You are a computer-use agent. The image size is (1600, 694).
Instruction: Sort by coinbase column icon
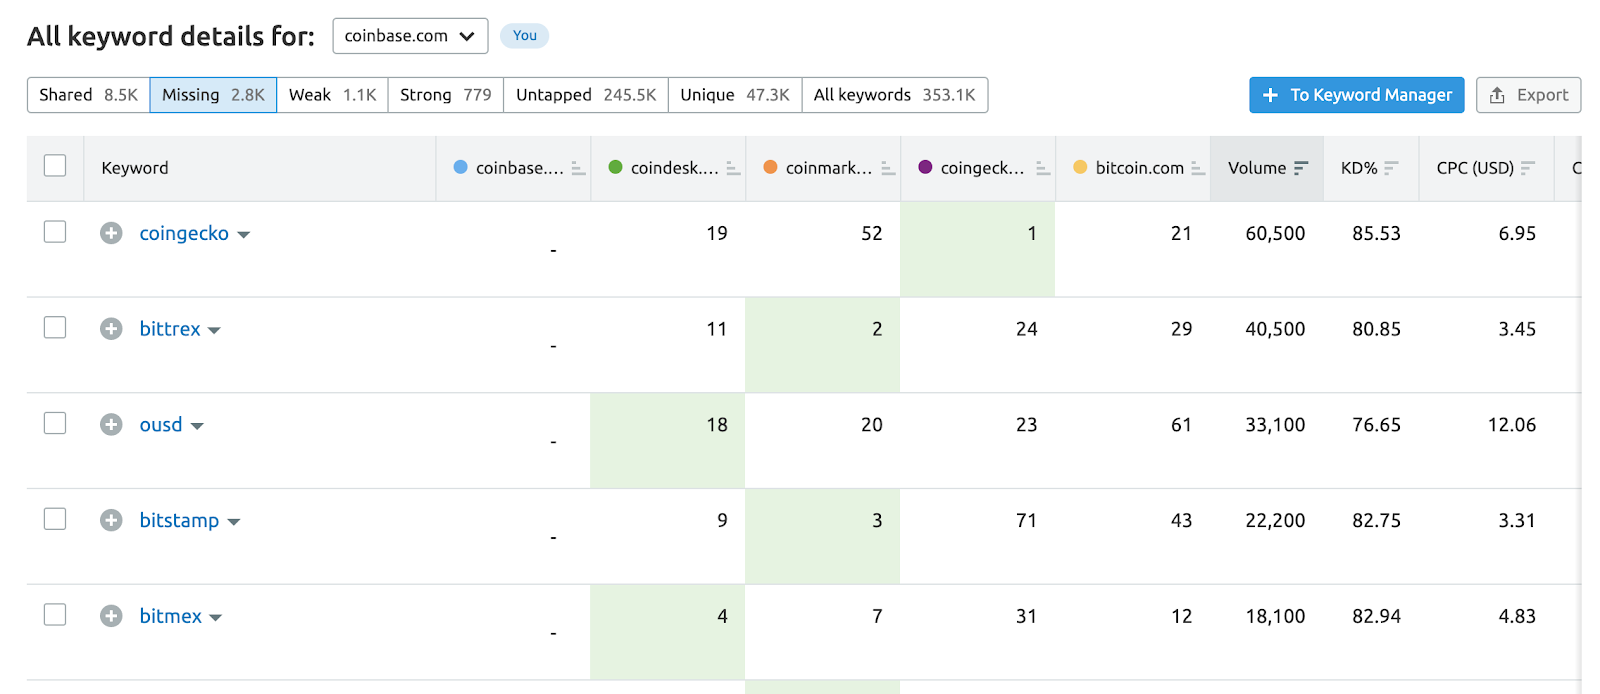coord(578,168)
